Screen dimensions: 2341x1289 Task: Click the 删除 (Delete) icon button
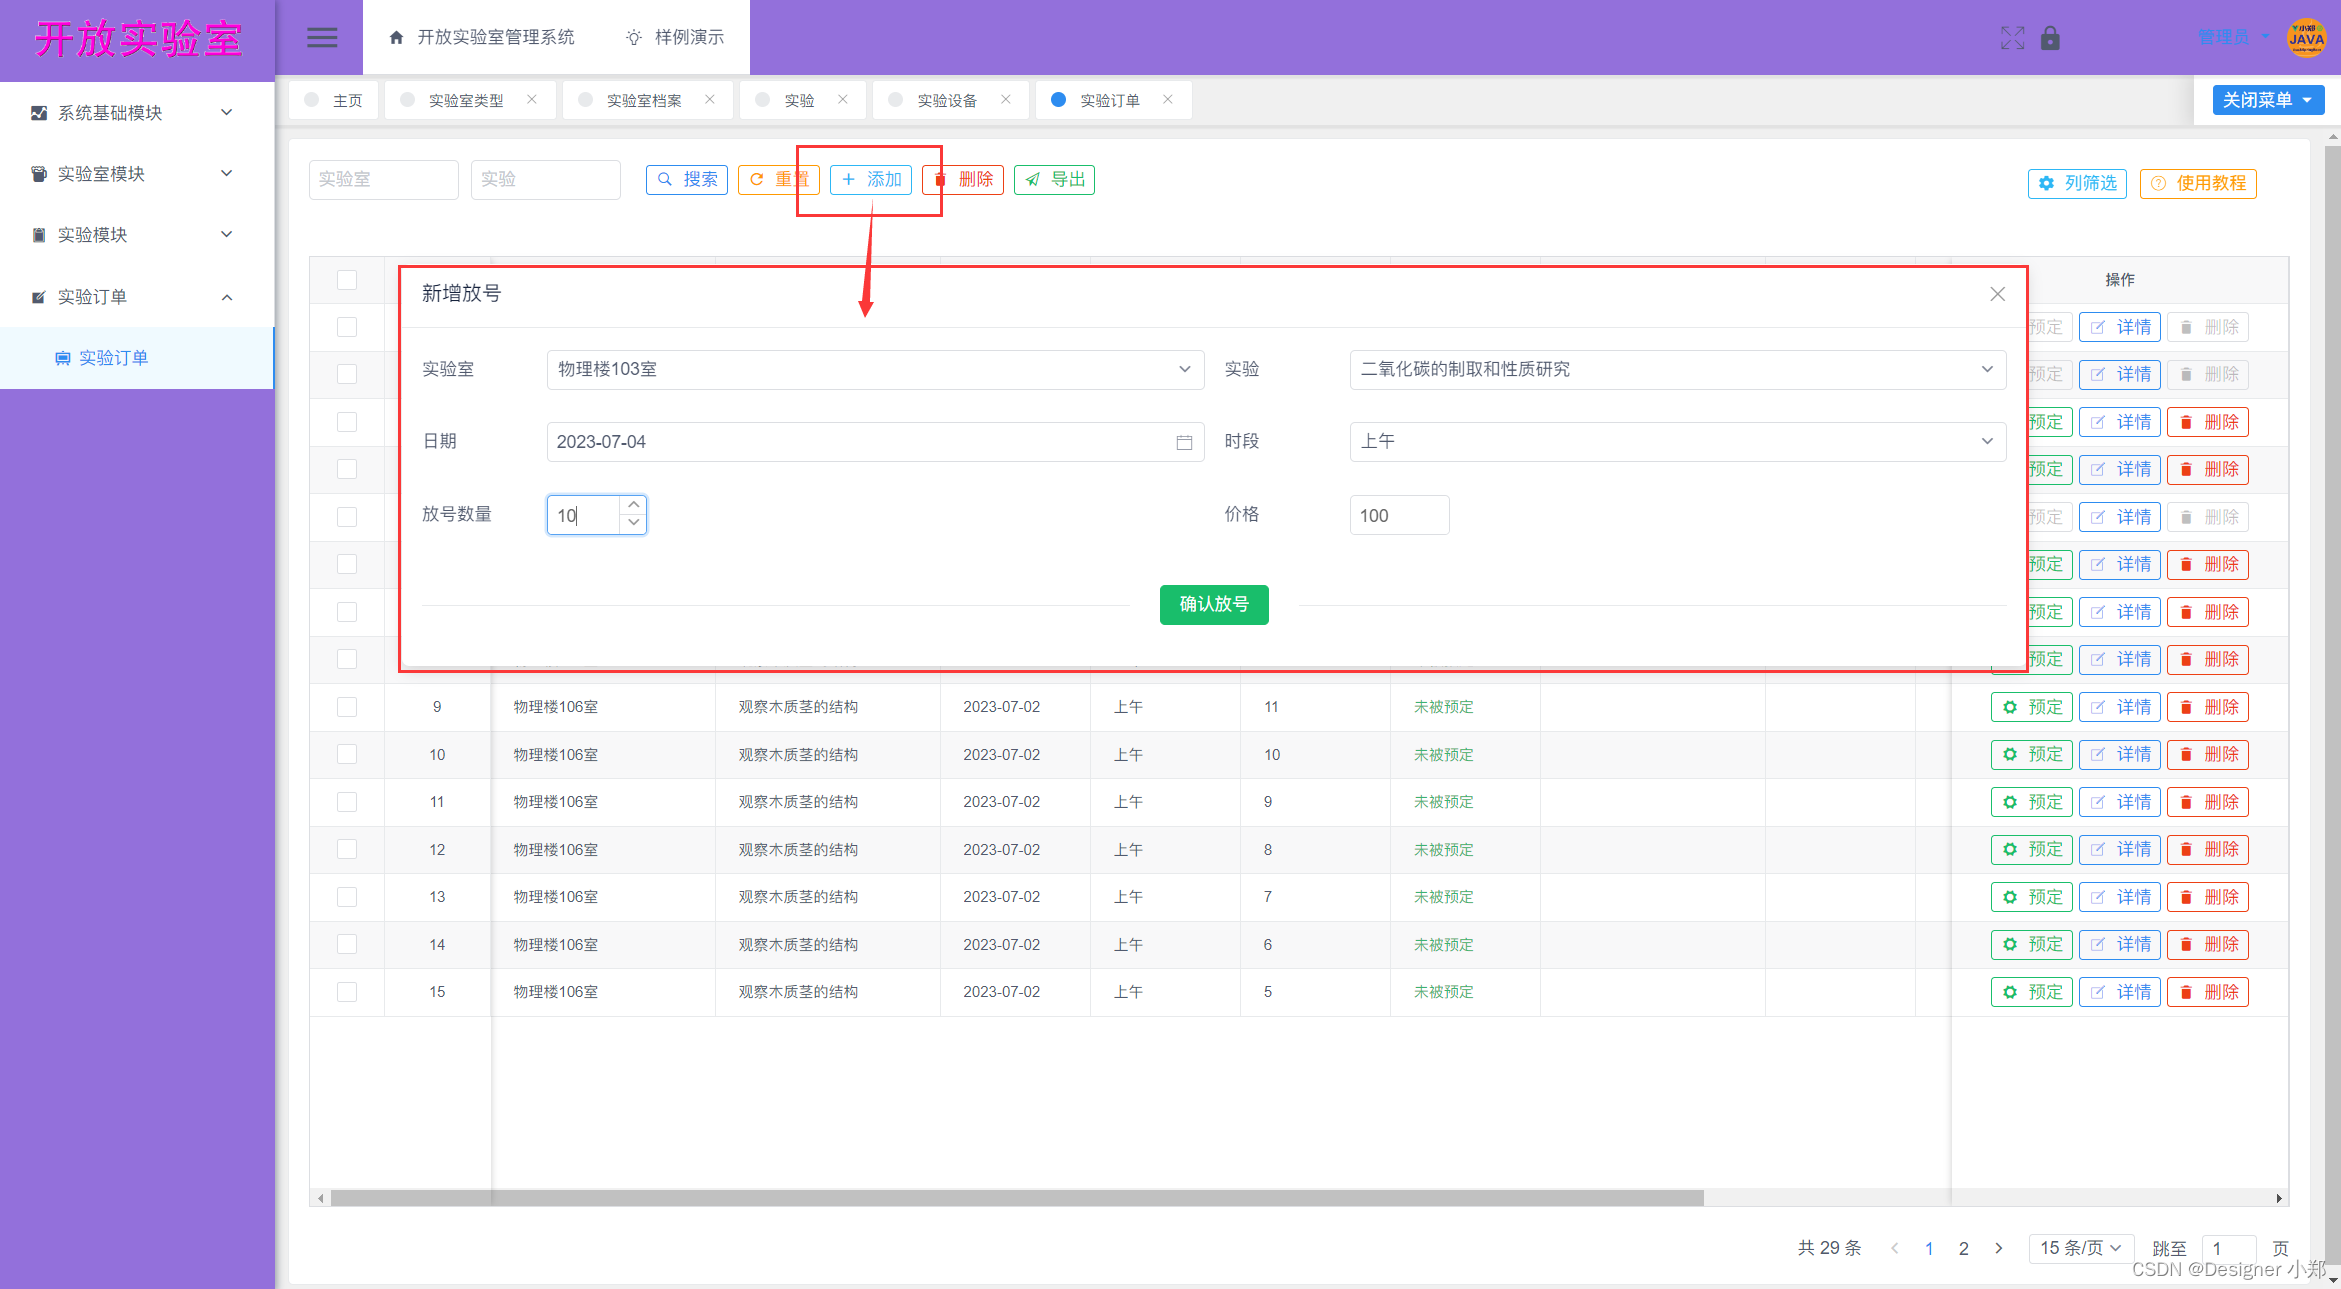(x=965, y=179)
